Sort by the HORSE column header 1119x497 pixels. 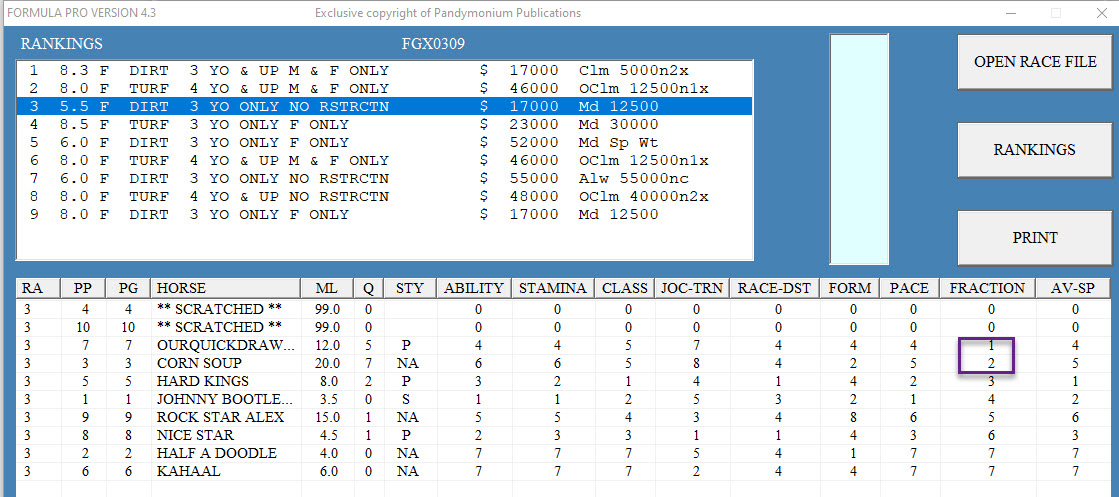click(226, 288)
